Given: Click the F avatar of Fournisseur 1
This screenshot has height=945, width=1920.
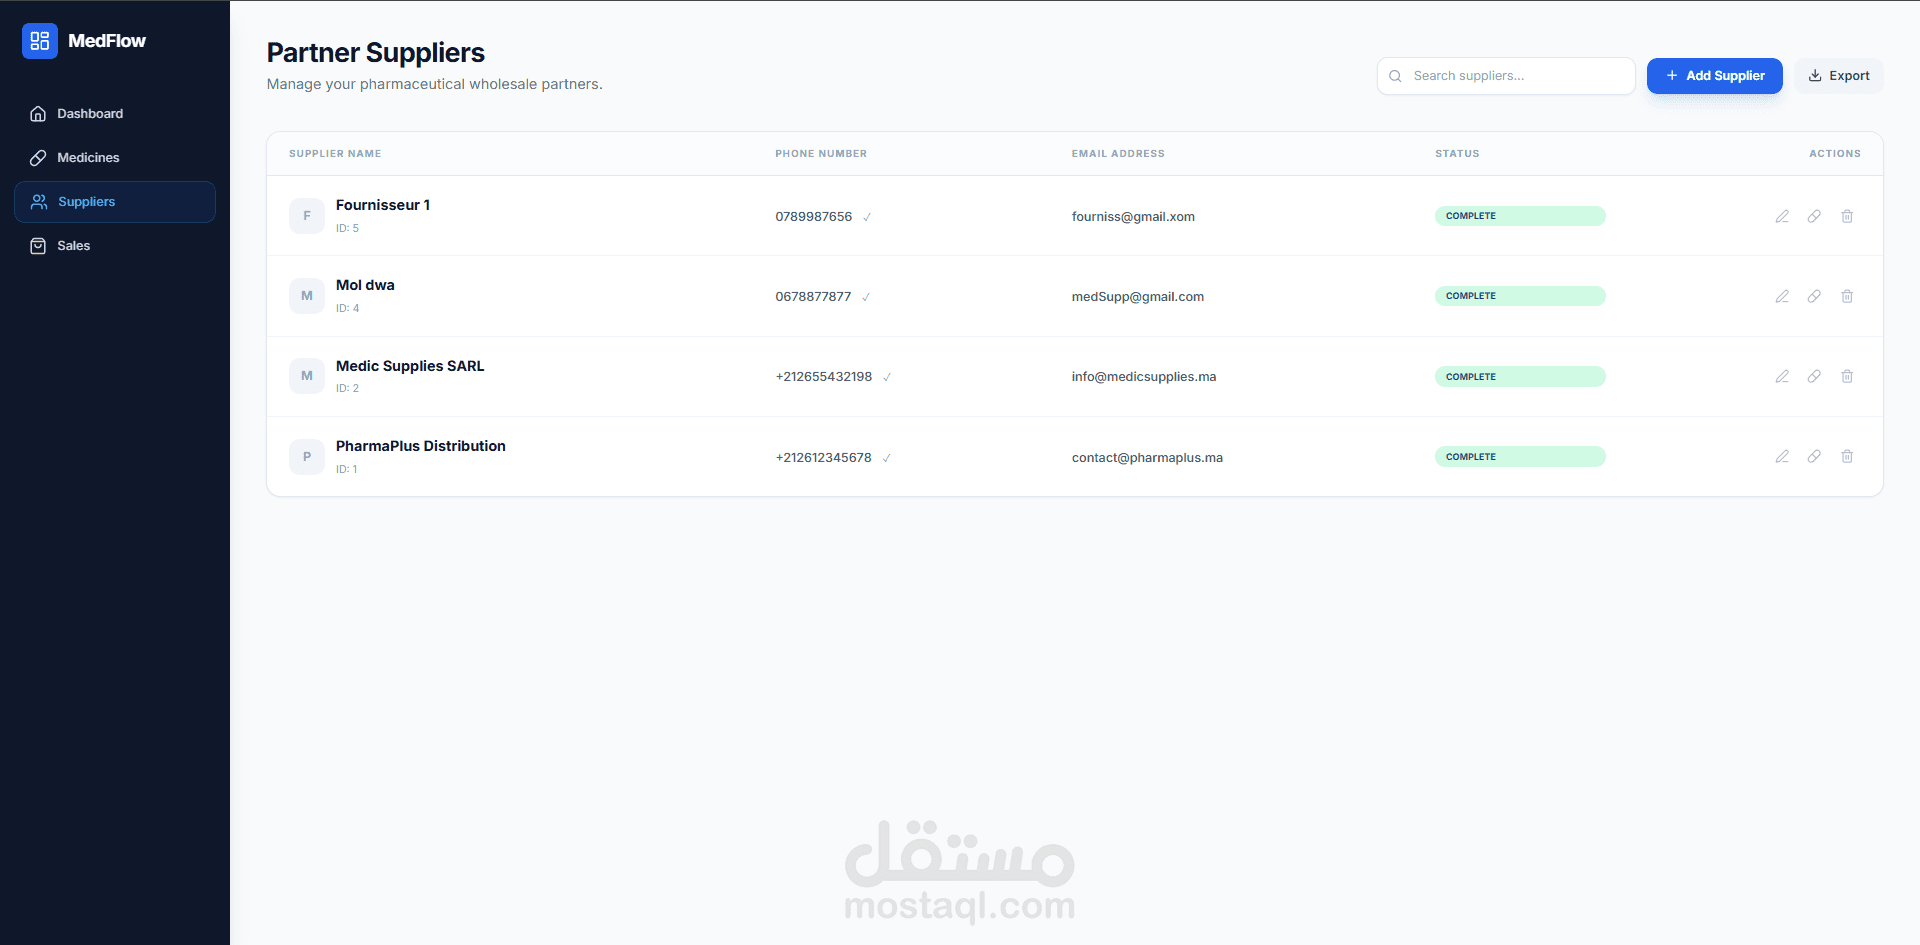Looking at the screenshot, I should (x=307, y=216).
